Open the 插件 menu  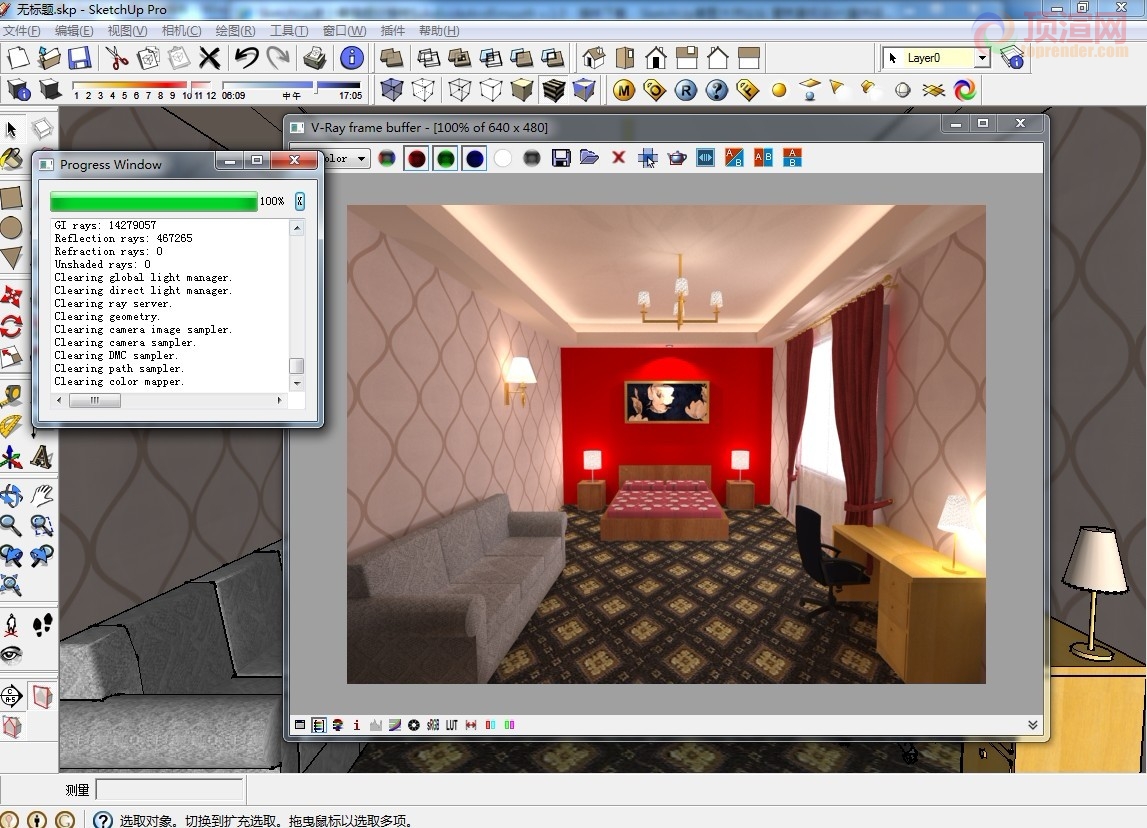coord(392,31)
